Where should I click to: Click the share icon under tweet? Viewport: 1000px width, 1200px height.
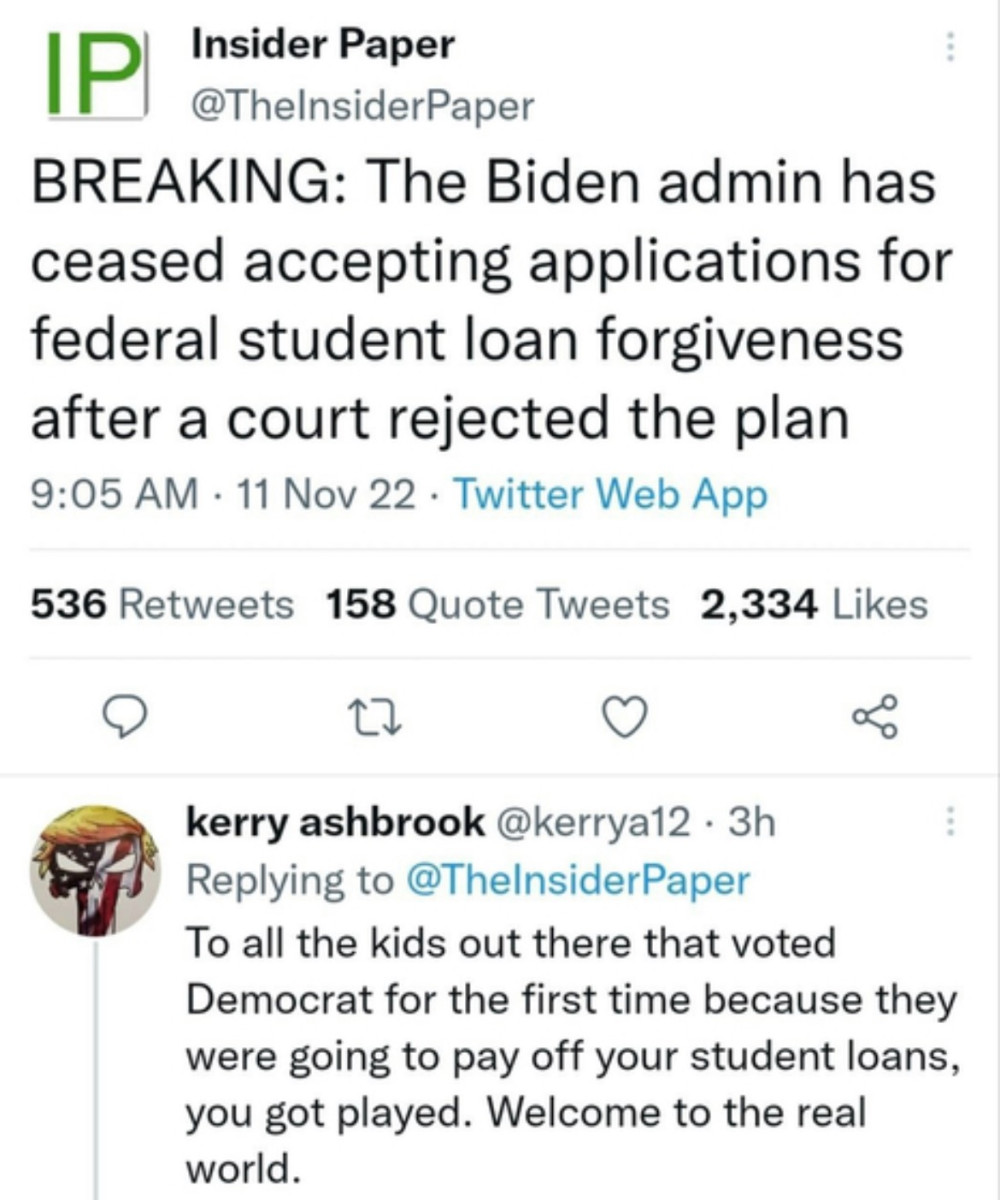(876, 717)
